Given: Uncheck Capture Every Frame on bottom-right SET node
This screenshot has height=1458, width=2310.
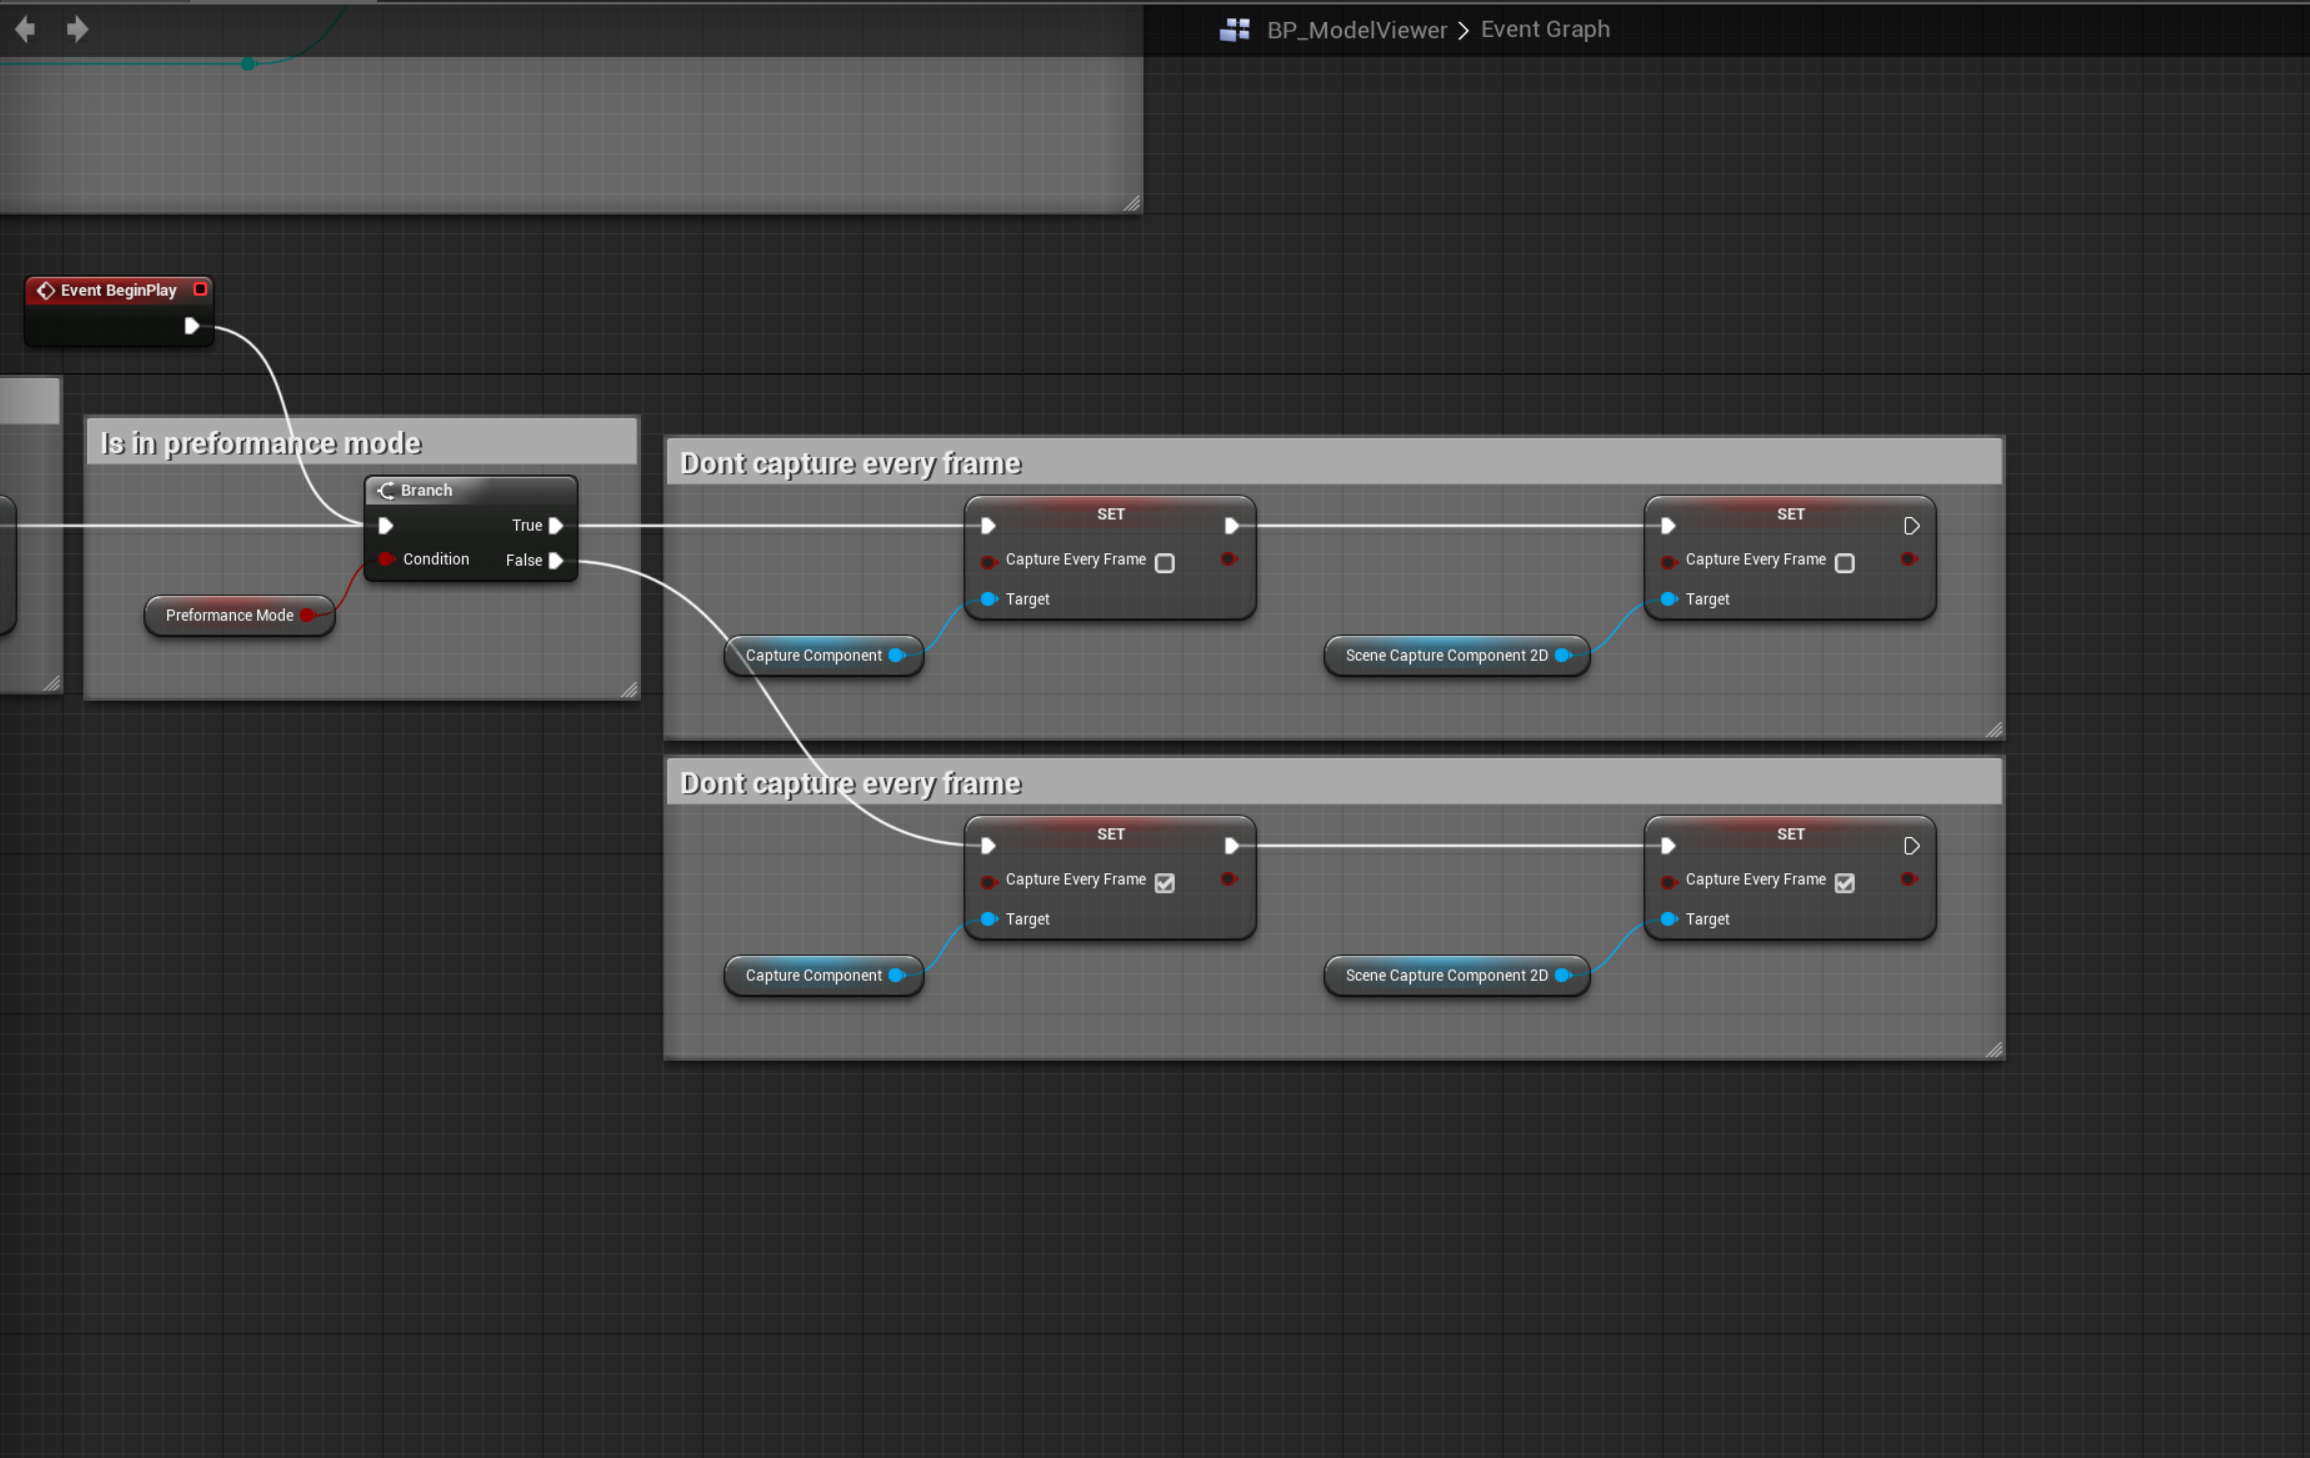Looking at the screenshot, I should 1844,883.
